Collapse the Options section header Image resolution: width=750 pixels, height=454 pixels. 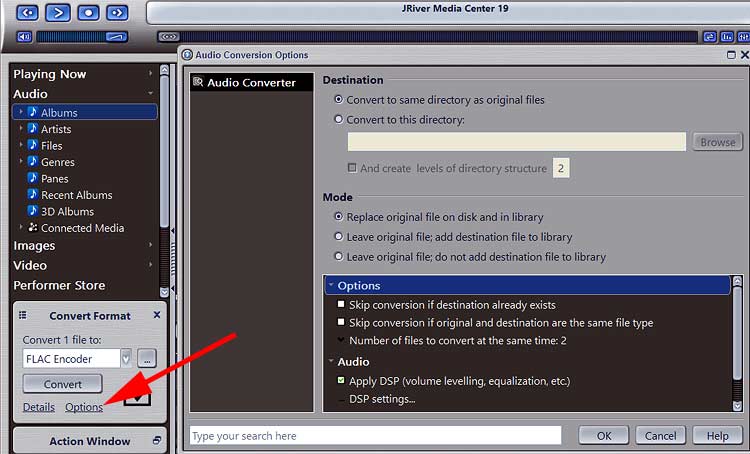(x=331, y=286)
